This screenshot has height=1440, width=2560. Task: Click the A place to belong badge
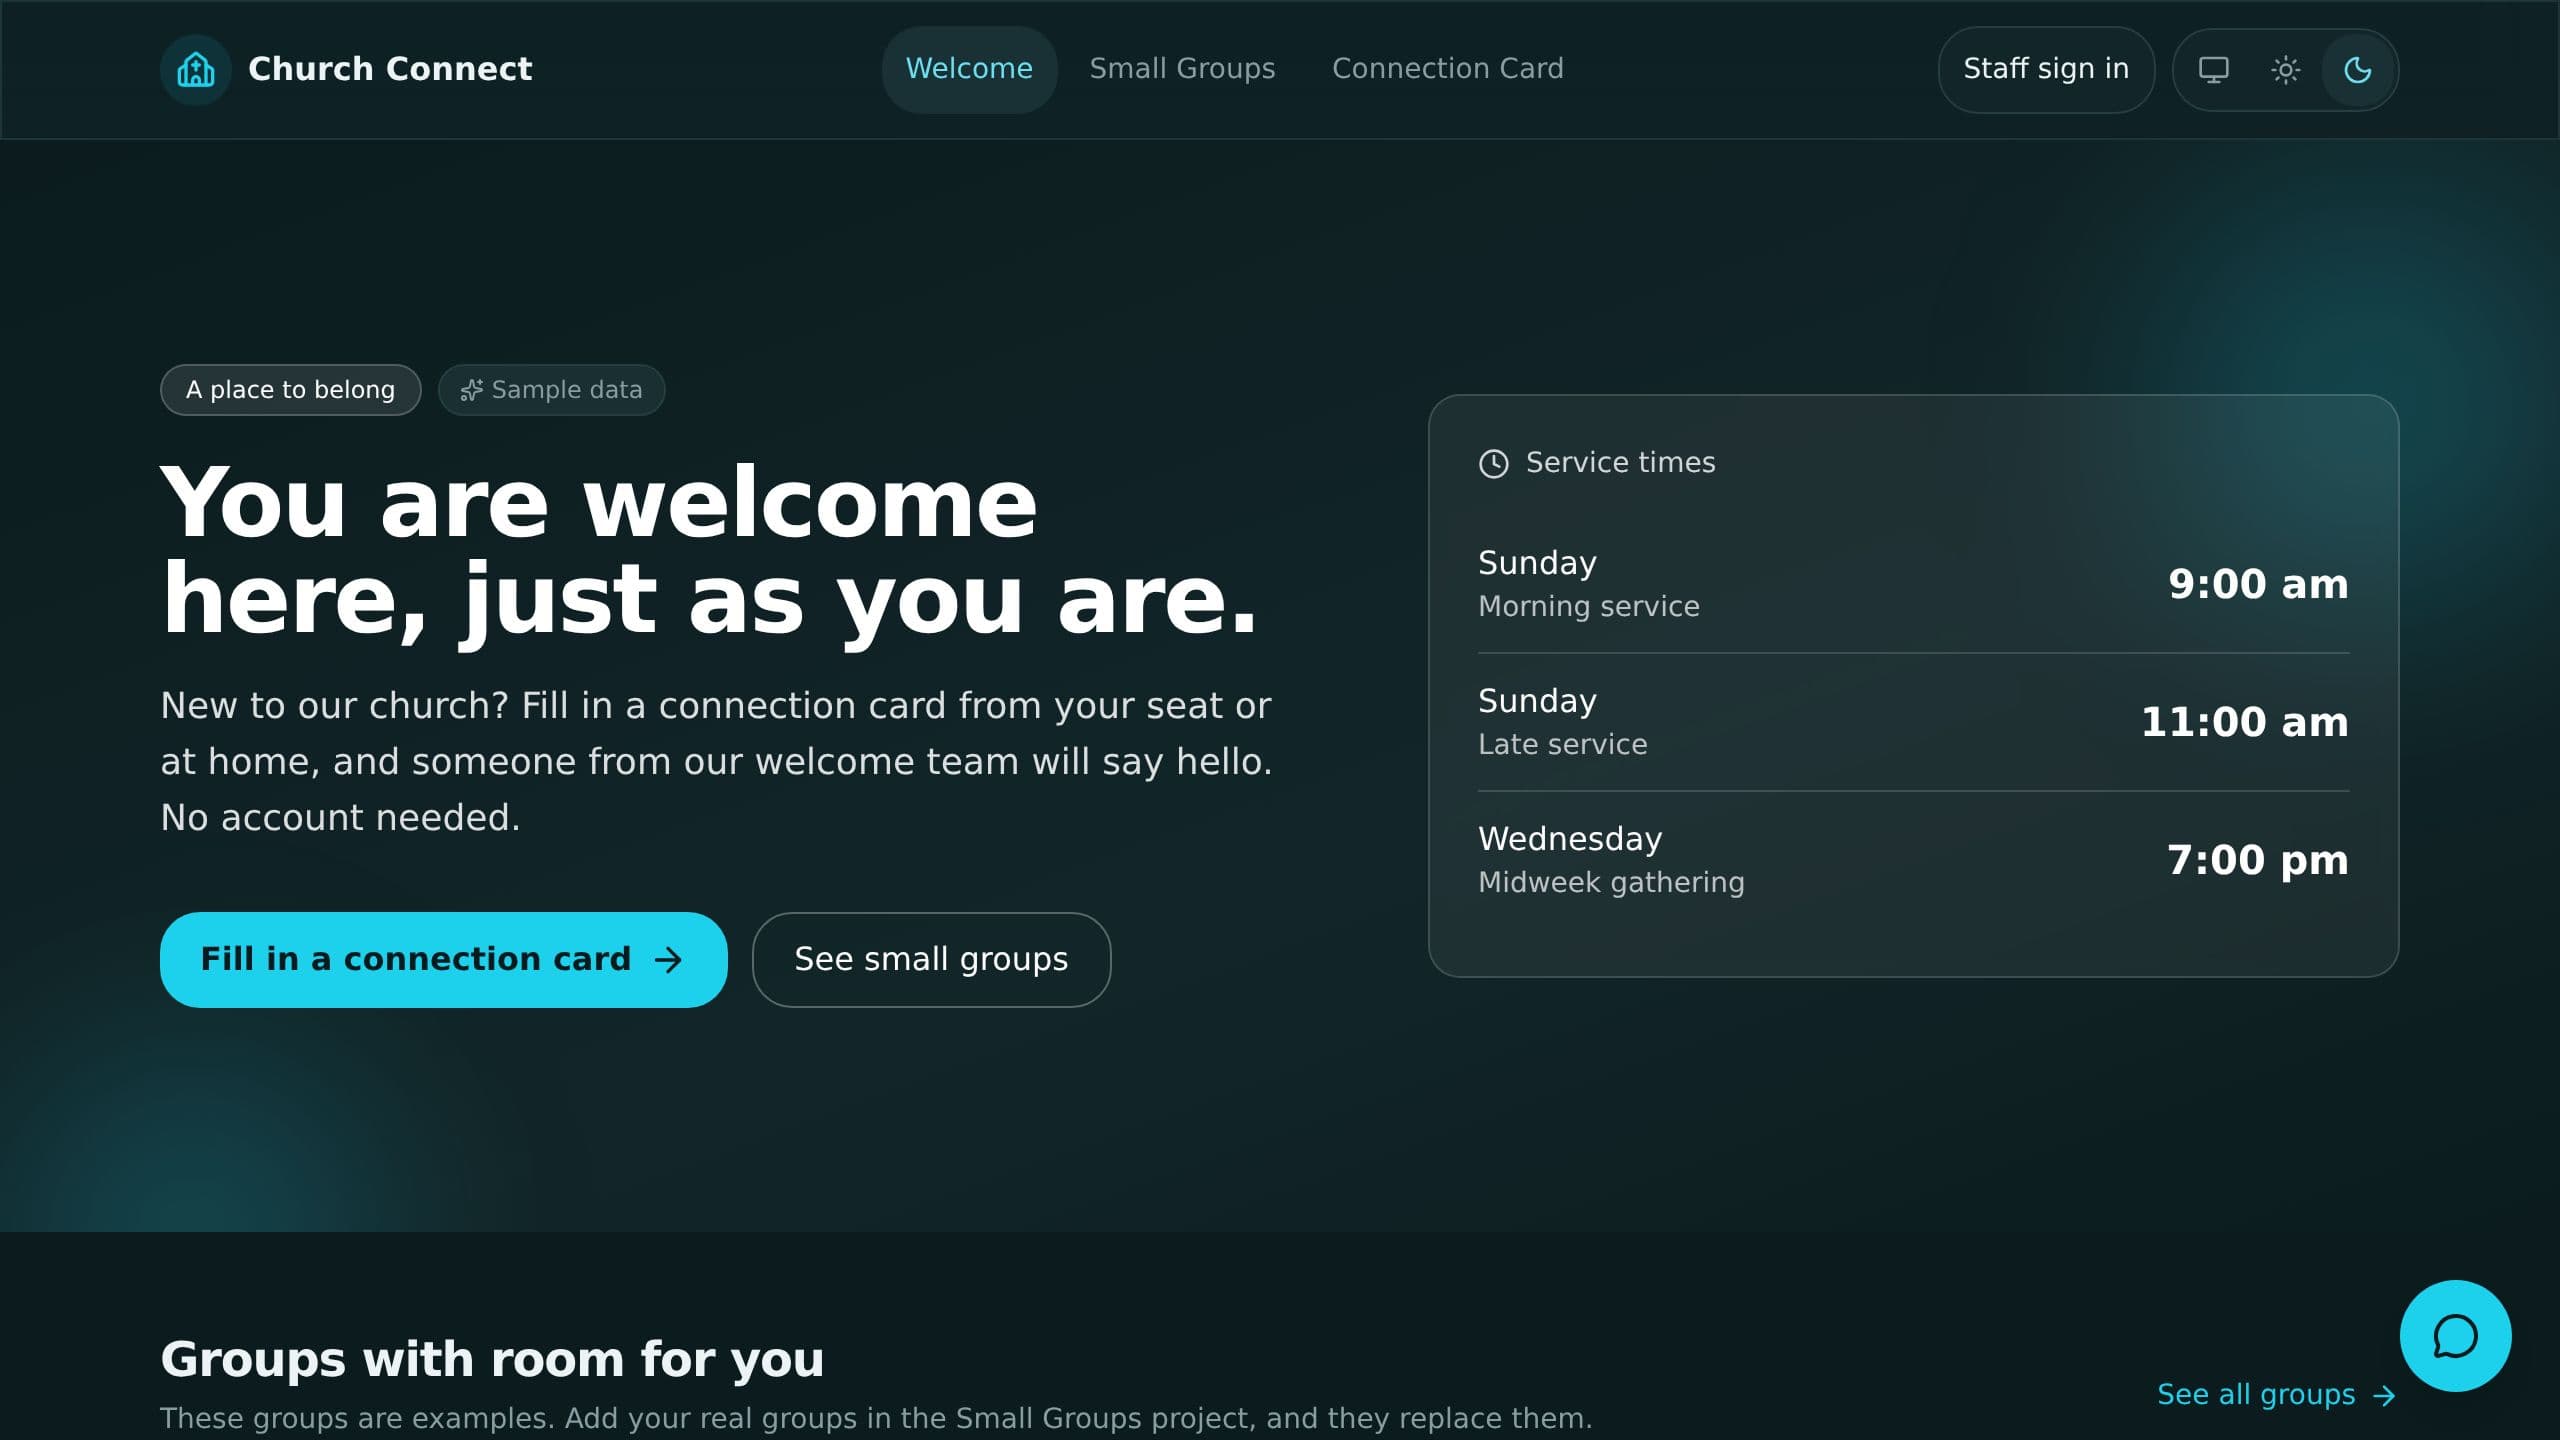pos(290,390)
